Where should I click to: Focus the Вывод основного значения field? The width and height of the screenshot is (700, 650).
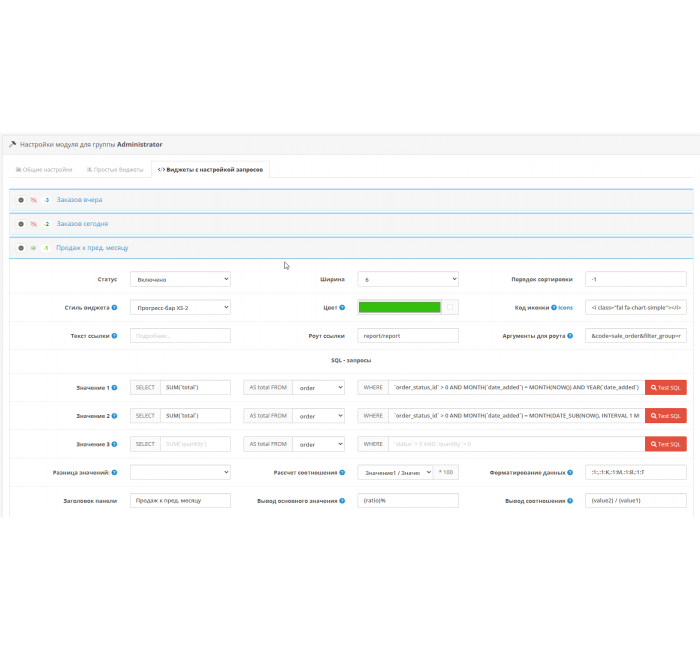pyautogui.click(x=408, y=501)
